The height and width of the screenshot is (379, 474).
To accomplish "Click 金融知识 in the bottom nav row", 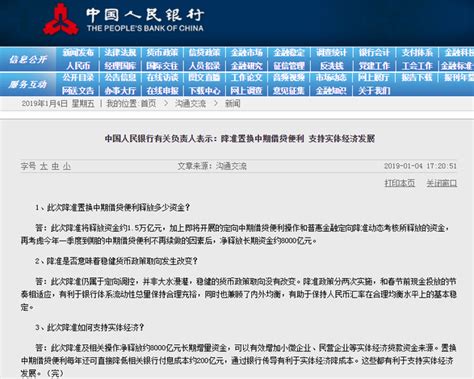I will [331, 91].
